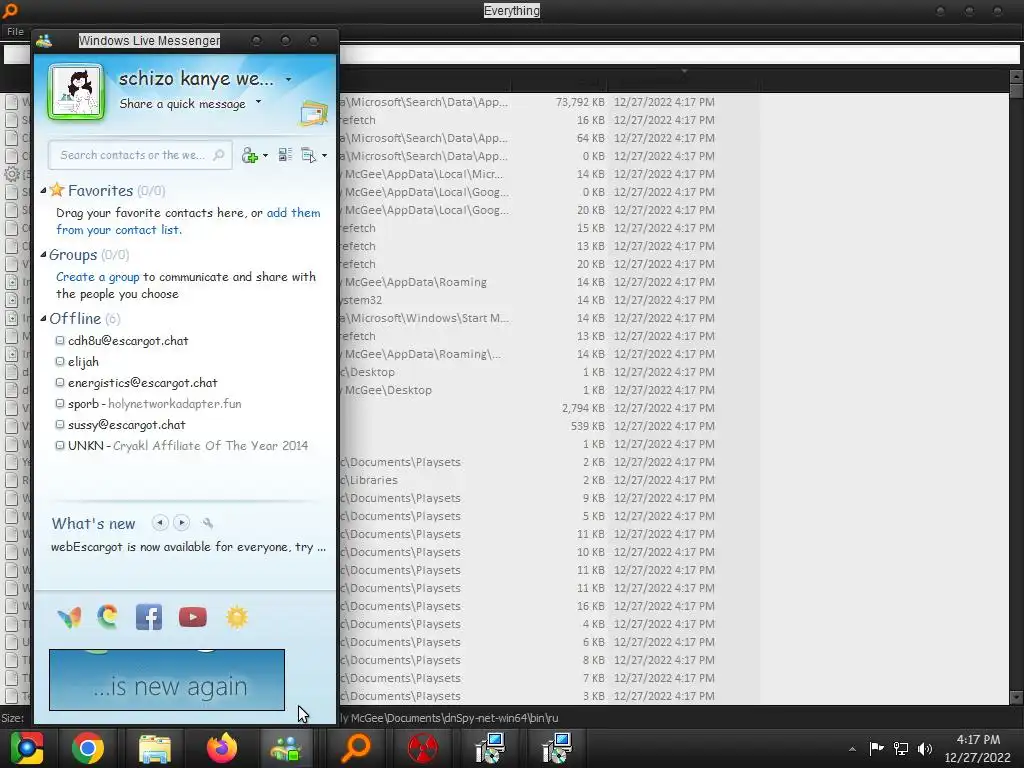This screenshot has height=768, width=1024.
Task: Click the second installer taskbar icon
Action: pos(557,748)
